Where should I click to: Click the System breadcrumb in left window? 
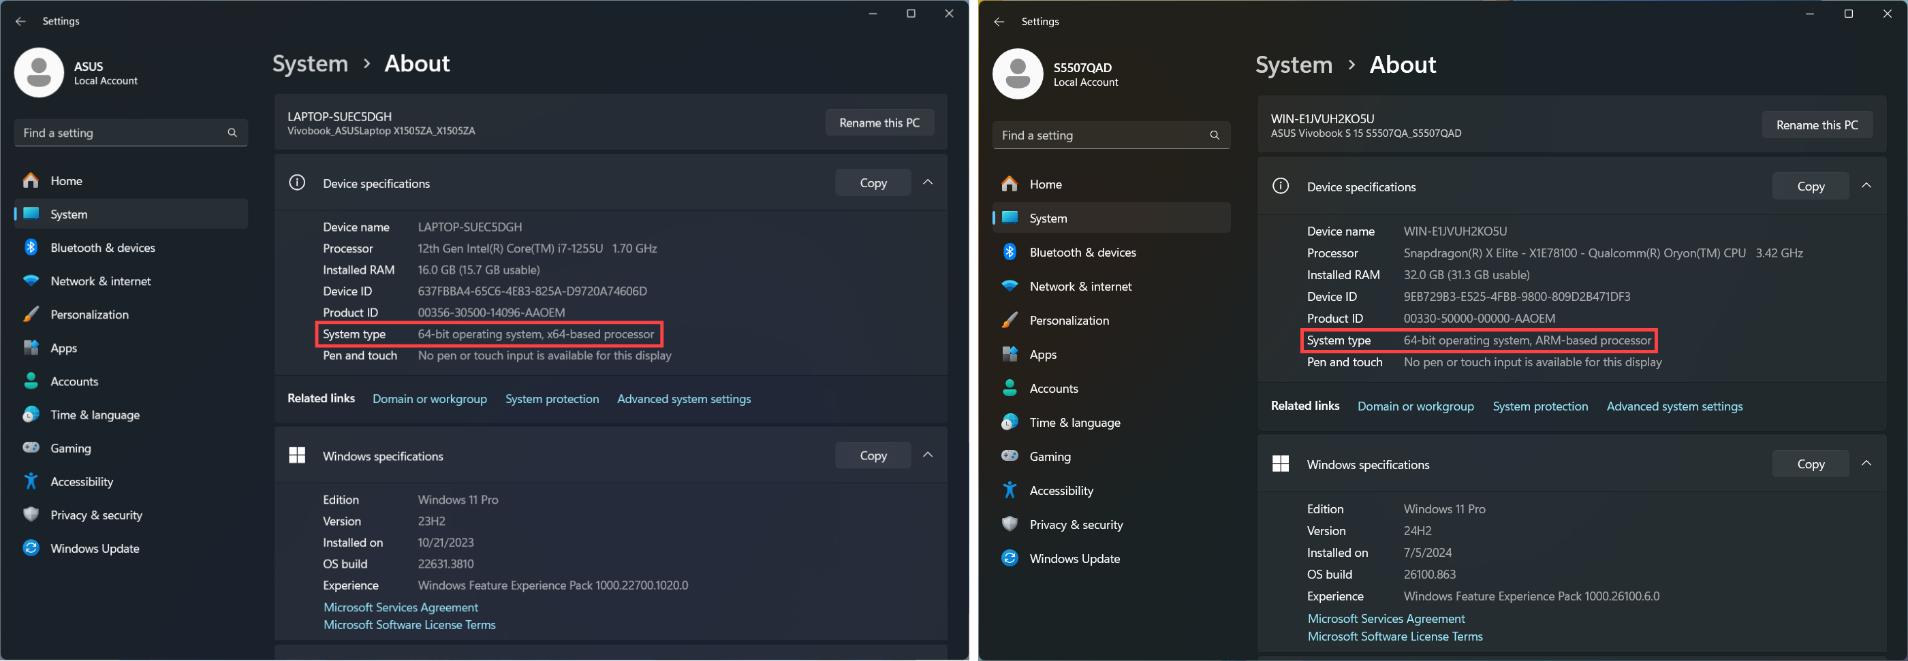[310, 64]
